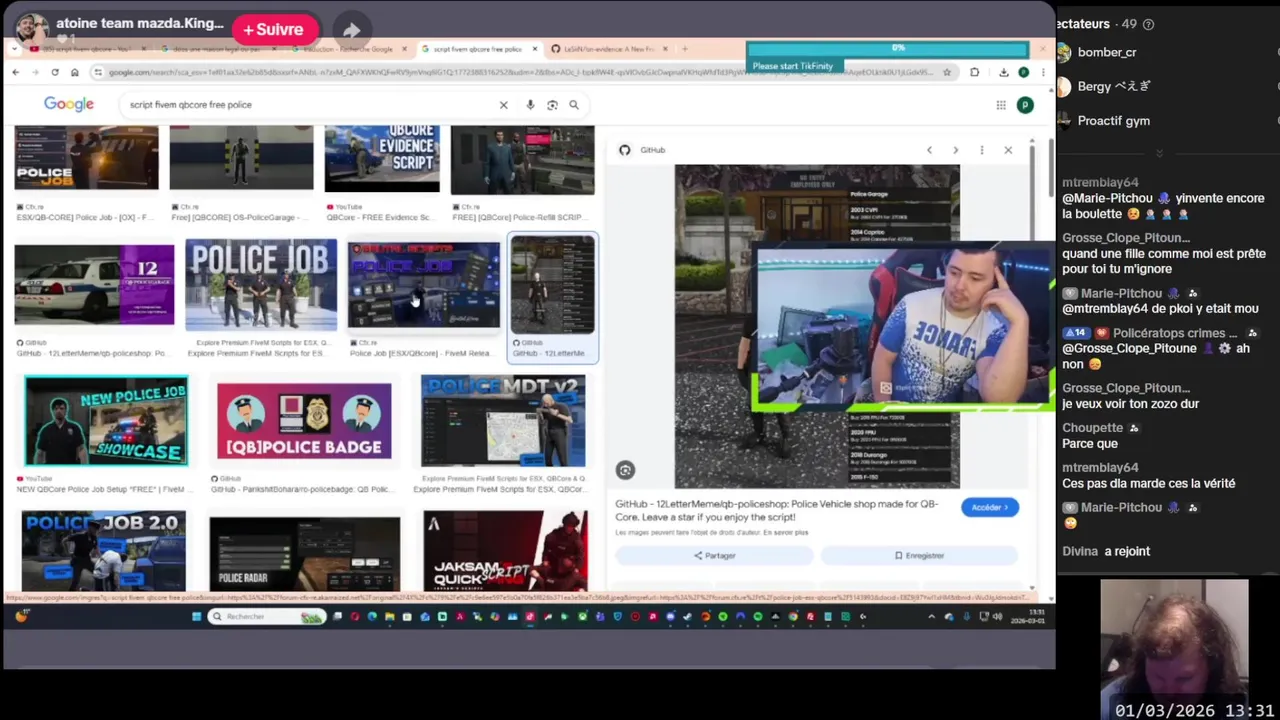Close the GitHub image preview panel
This screenshot has width=1280, height=720.
[1008, 150]
